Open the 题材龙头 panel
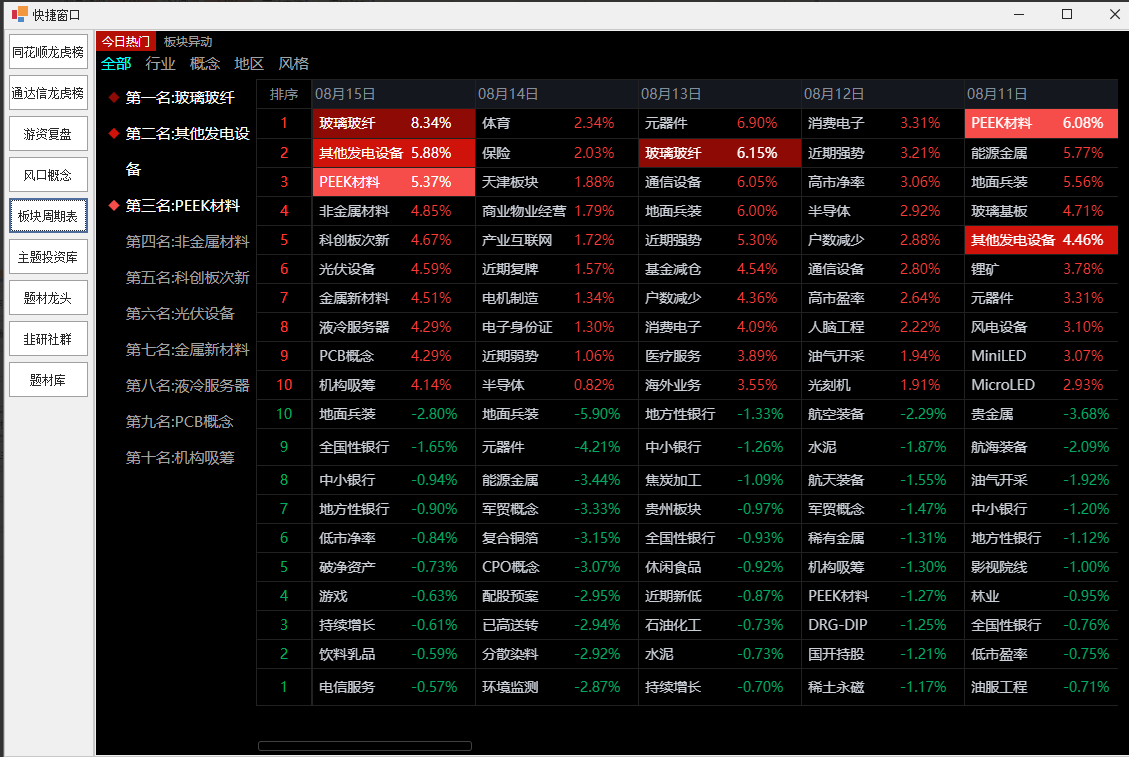 [x=47, y=297]
